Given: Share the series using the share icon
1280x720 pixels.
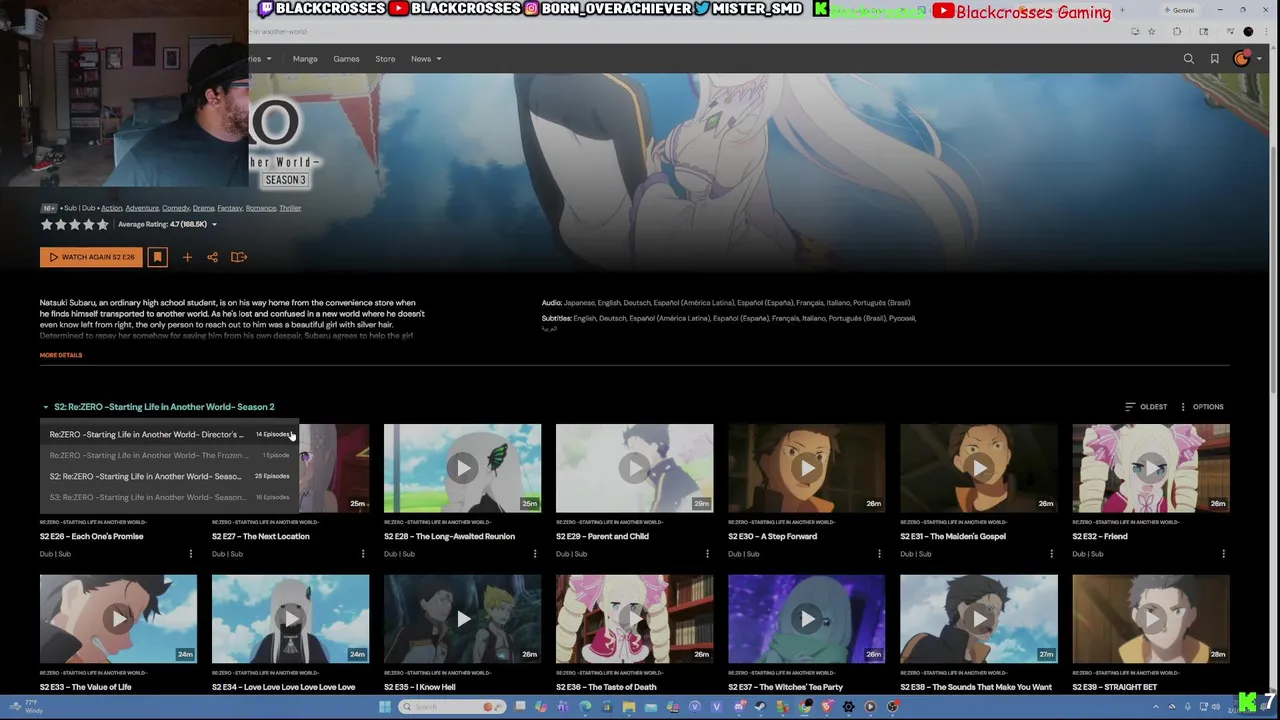Looking at the screenshot, I should (212, 257).
